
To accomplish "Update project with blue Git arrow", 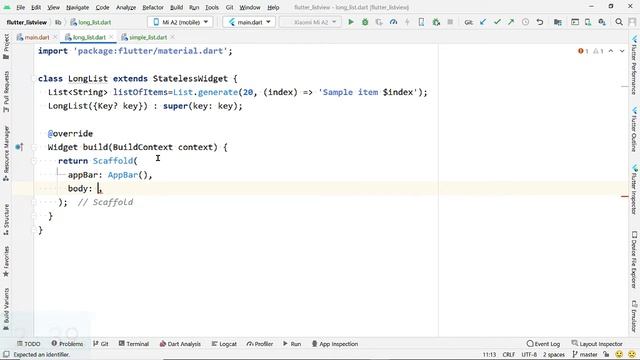I will pyautogui.click(x=483, y=22).
